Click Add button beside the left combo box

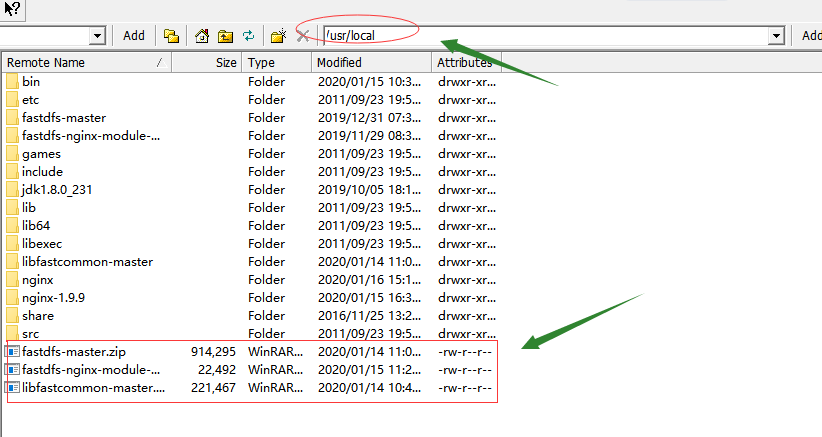pos(134,36)
